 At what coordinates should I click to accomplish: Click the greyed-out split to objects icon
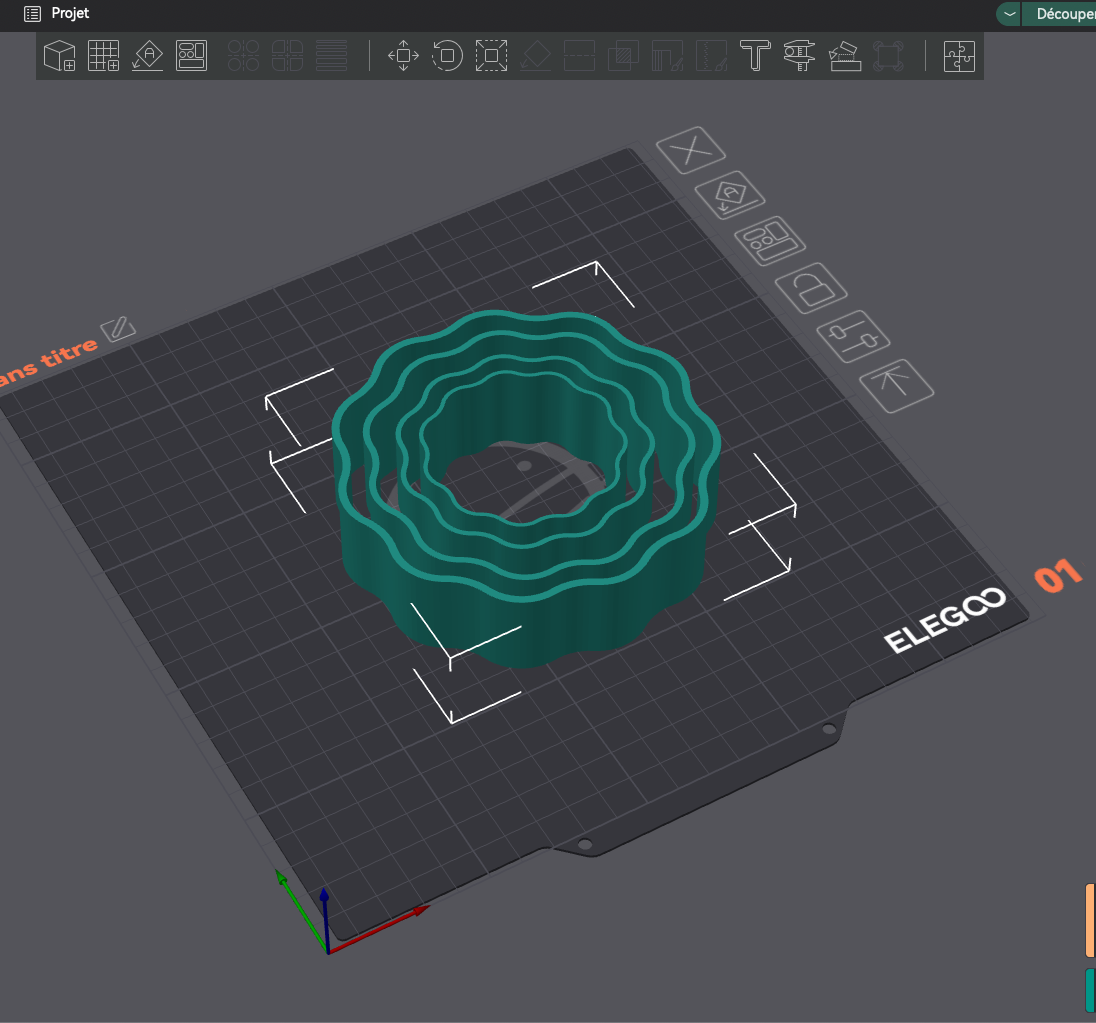[243, 55]
